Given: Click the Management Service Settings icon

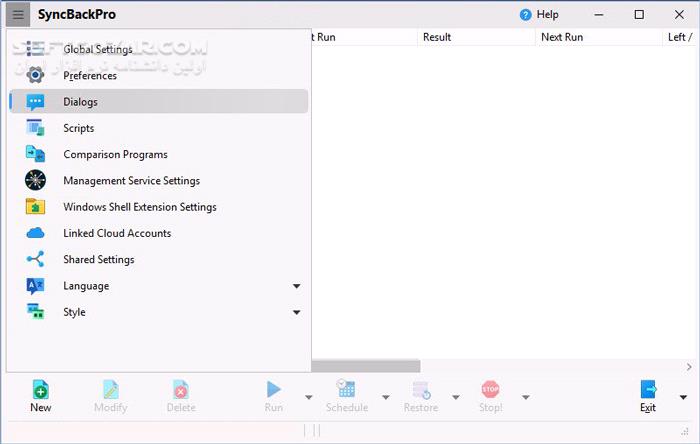Looking at the screenshot, I should pos(35,180).
